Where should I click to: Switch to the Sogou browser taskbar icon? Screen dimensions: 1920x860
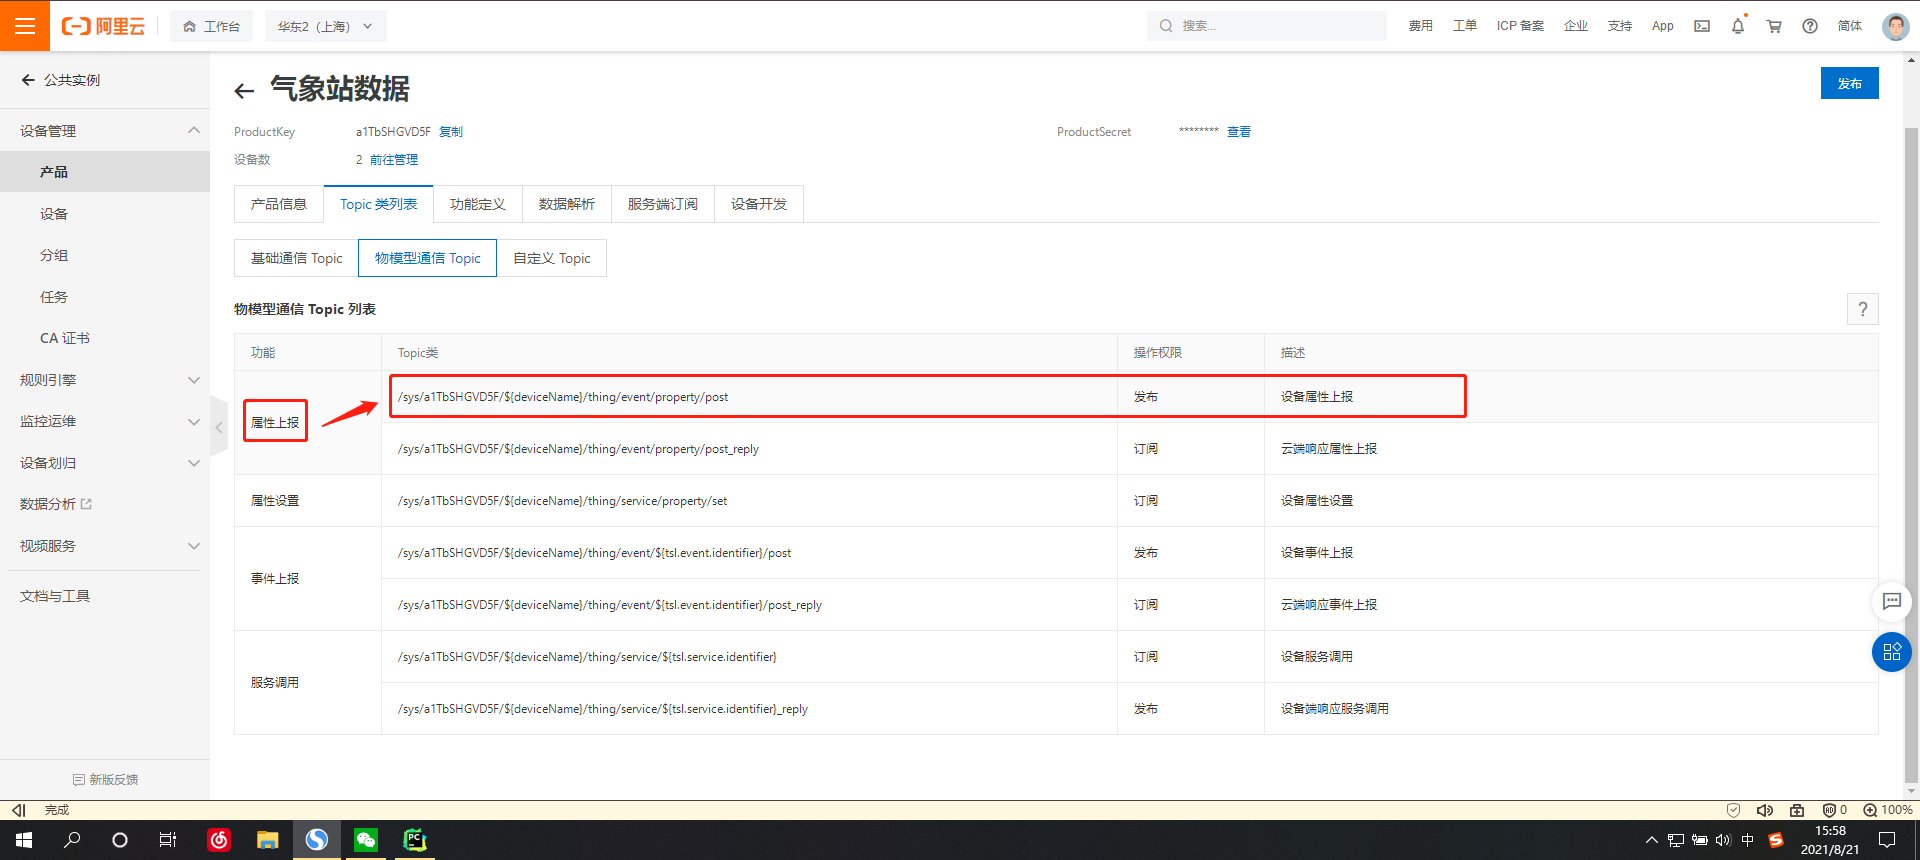pyautogui.click(x=316, y=840)
